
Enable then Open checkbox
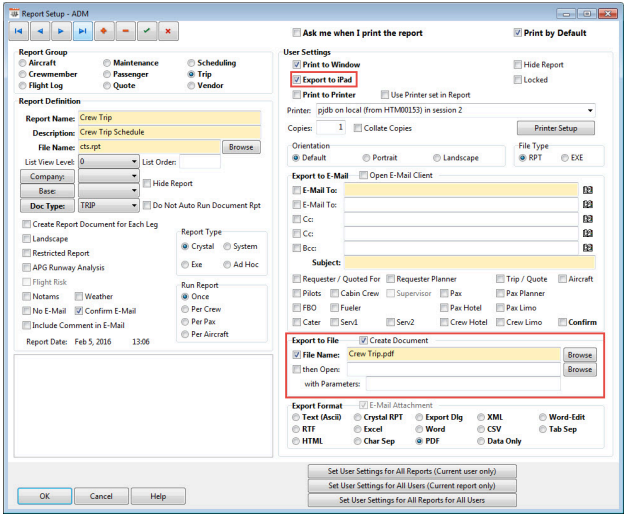pos(297,369)
